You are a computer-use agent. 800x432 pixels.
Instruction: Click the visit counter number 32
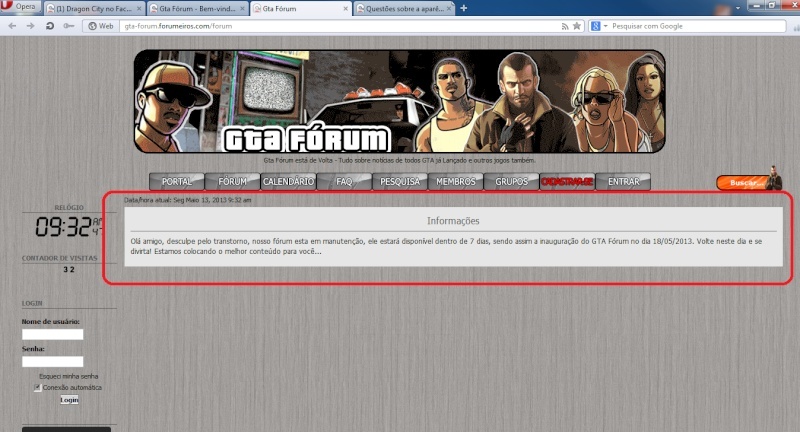point(69,269)
